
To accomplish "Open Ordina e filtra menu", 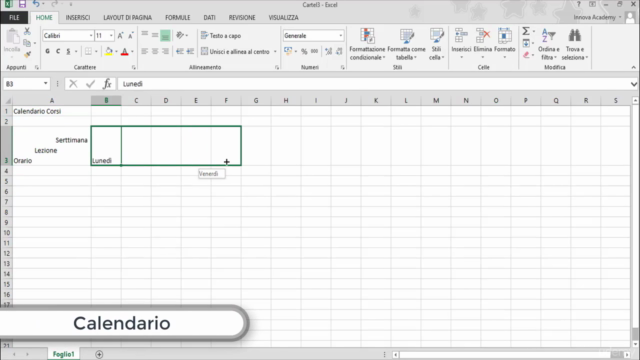I will tap(549, 44).
